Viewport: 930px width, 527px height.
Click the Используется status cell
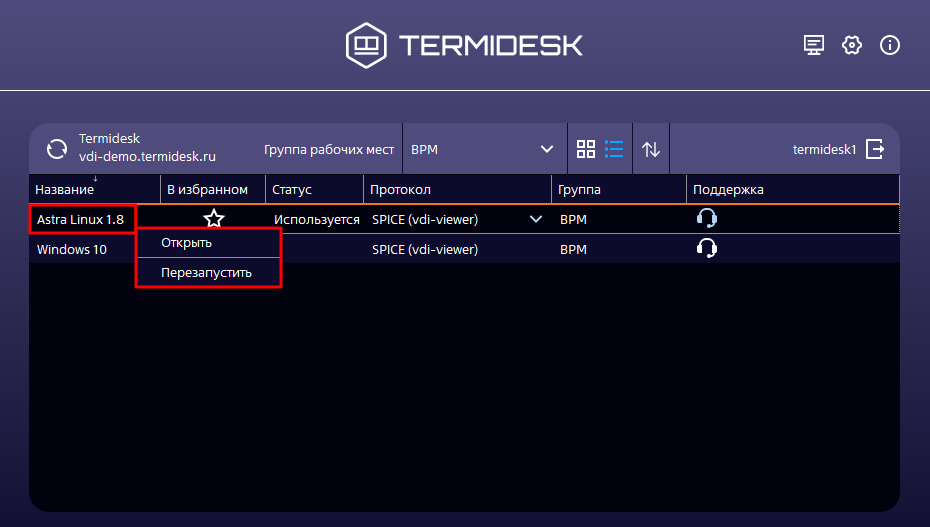click(316, 220)
